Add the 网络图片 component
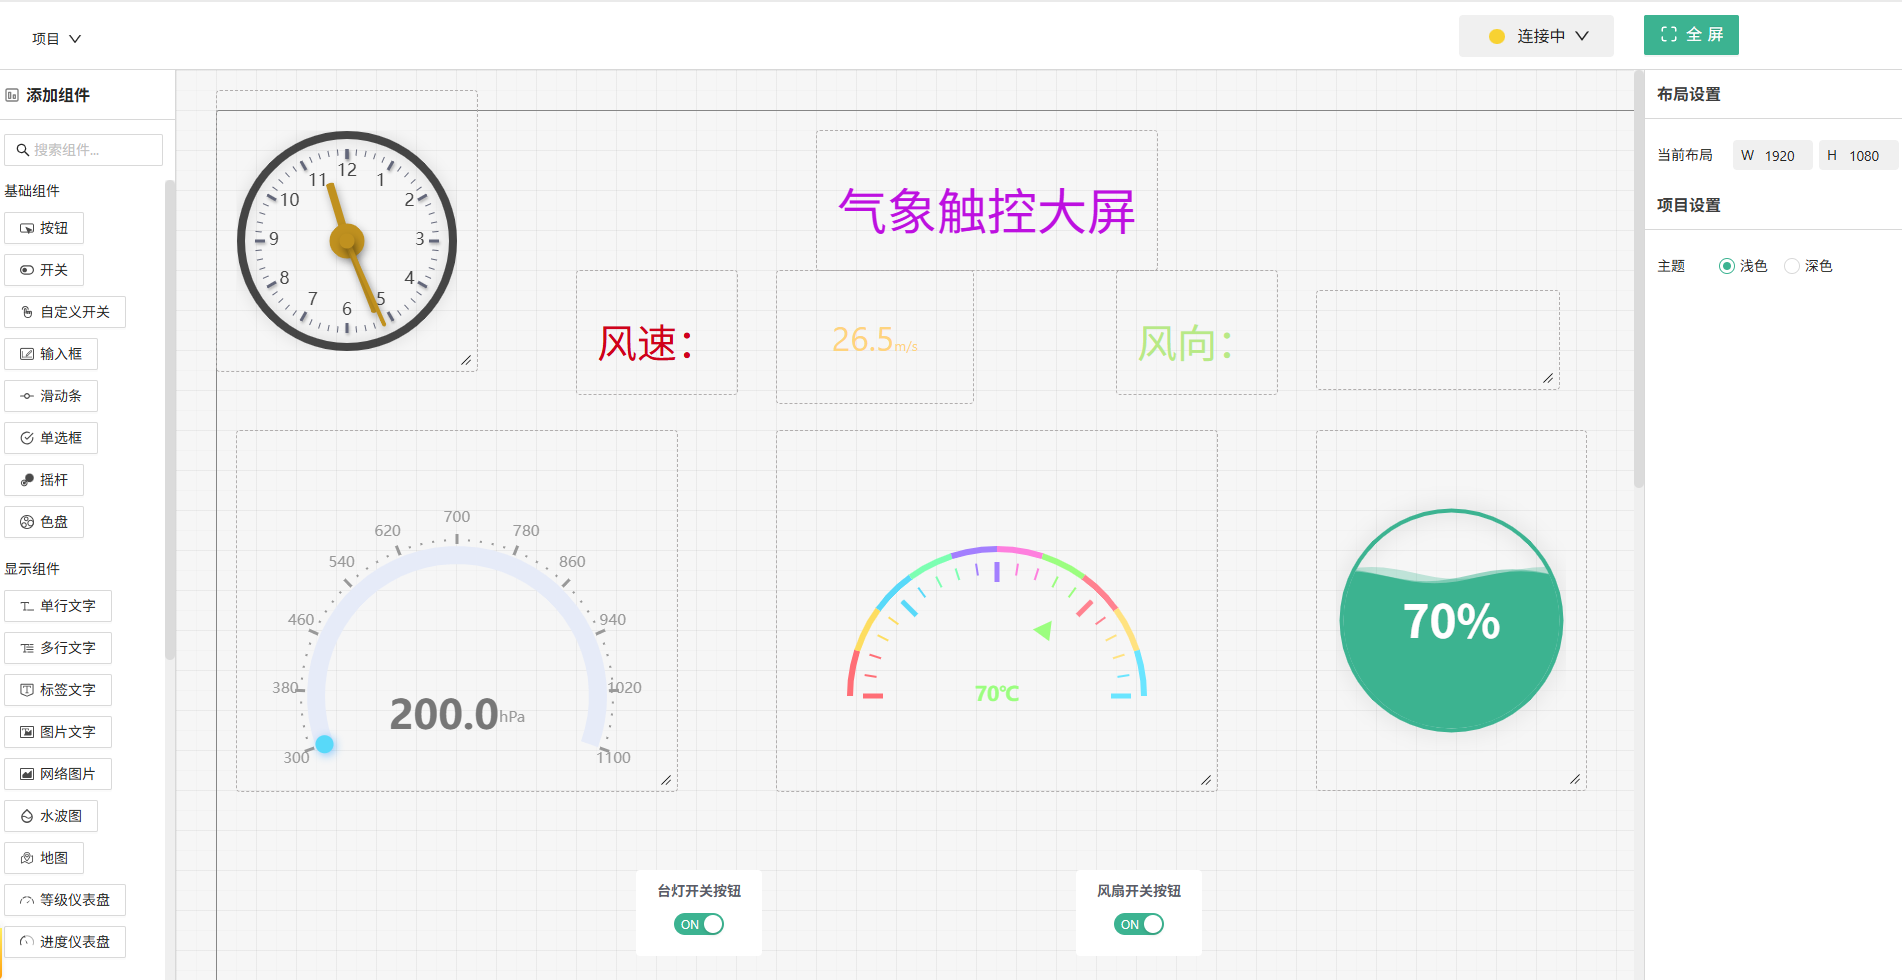Screen dimensions: 1902x980 pos(58,774)
